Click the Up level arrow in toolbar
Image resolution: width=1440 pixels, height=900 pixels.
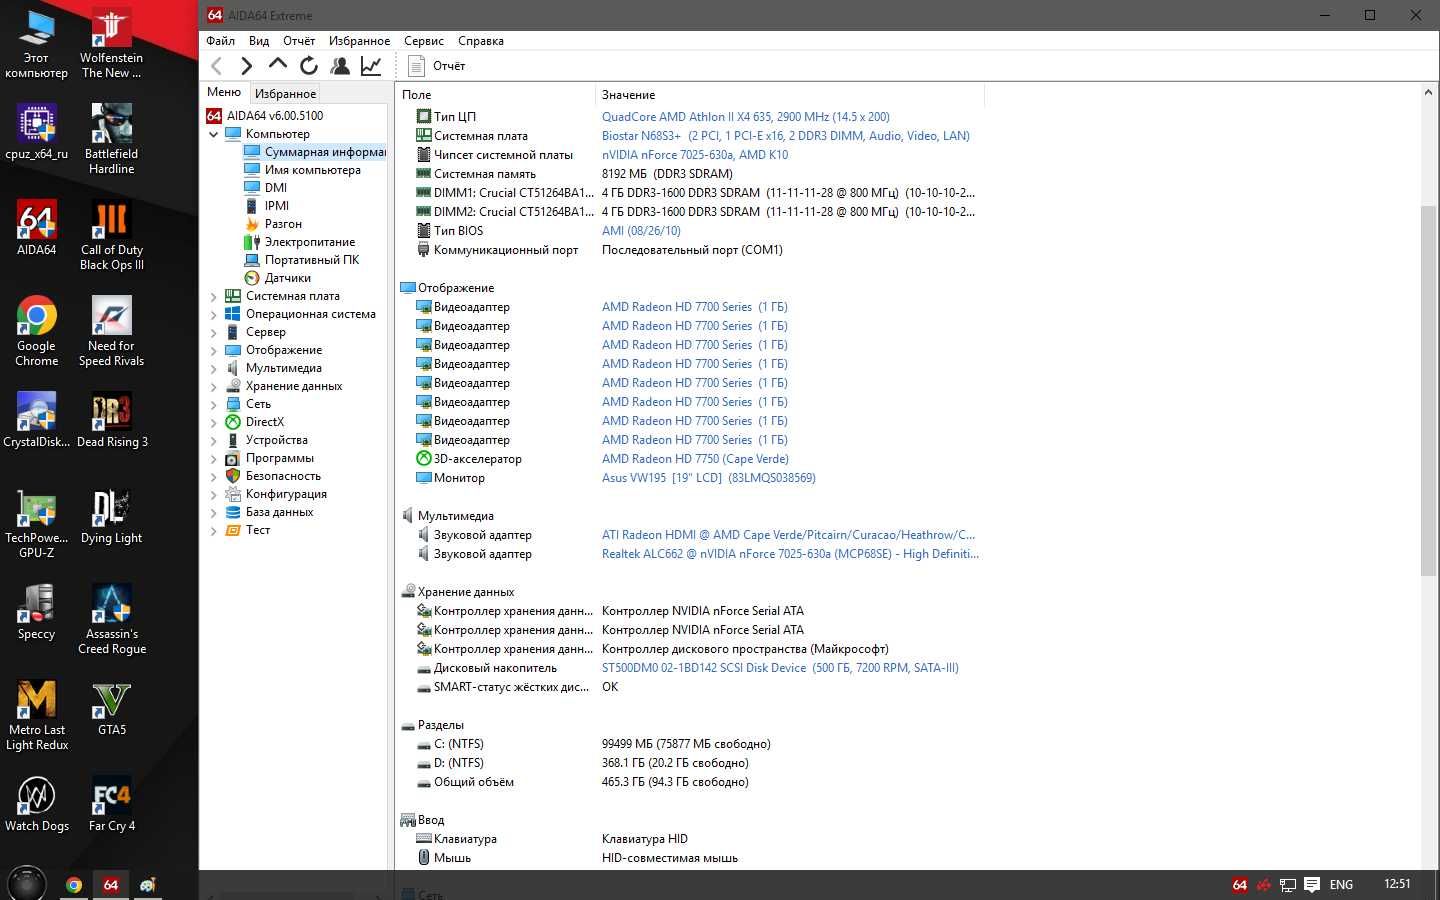(x=278, y=65)
